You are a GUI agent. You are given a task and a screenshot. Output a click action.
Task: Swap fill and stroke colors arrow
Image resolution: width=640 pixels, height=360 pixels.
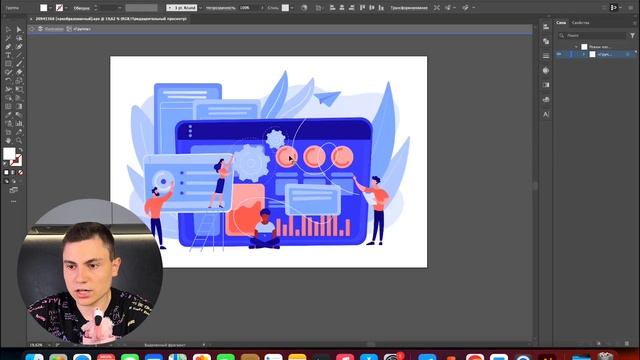(x=20, y=150)
